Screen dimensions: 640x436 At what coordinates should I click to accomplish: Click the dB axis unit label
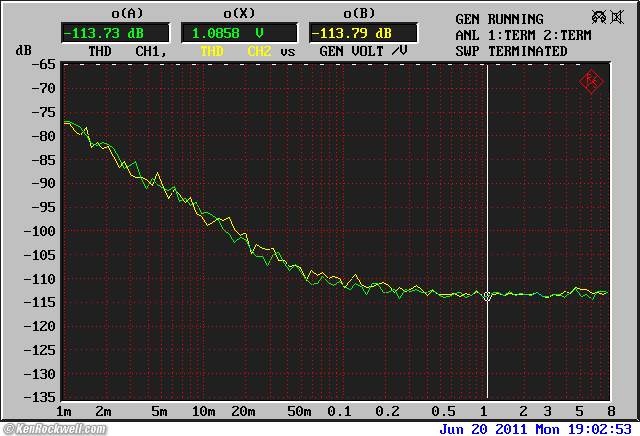tap(23, 51)
